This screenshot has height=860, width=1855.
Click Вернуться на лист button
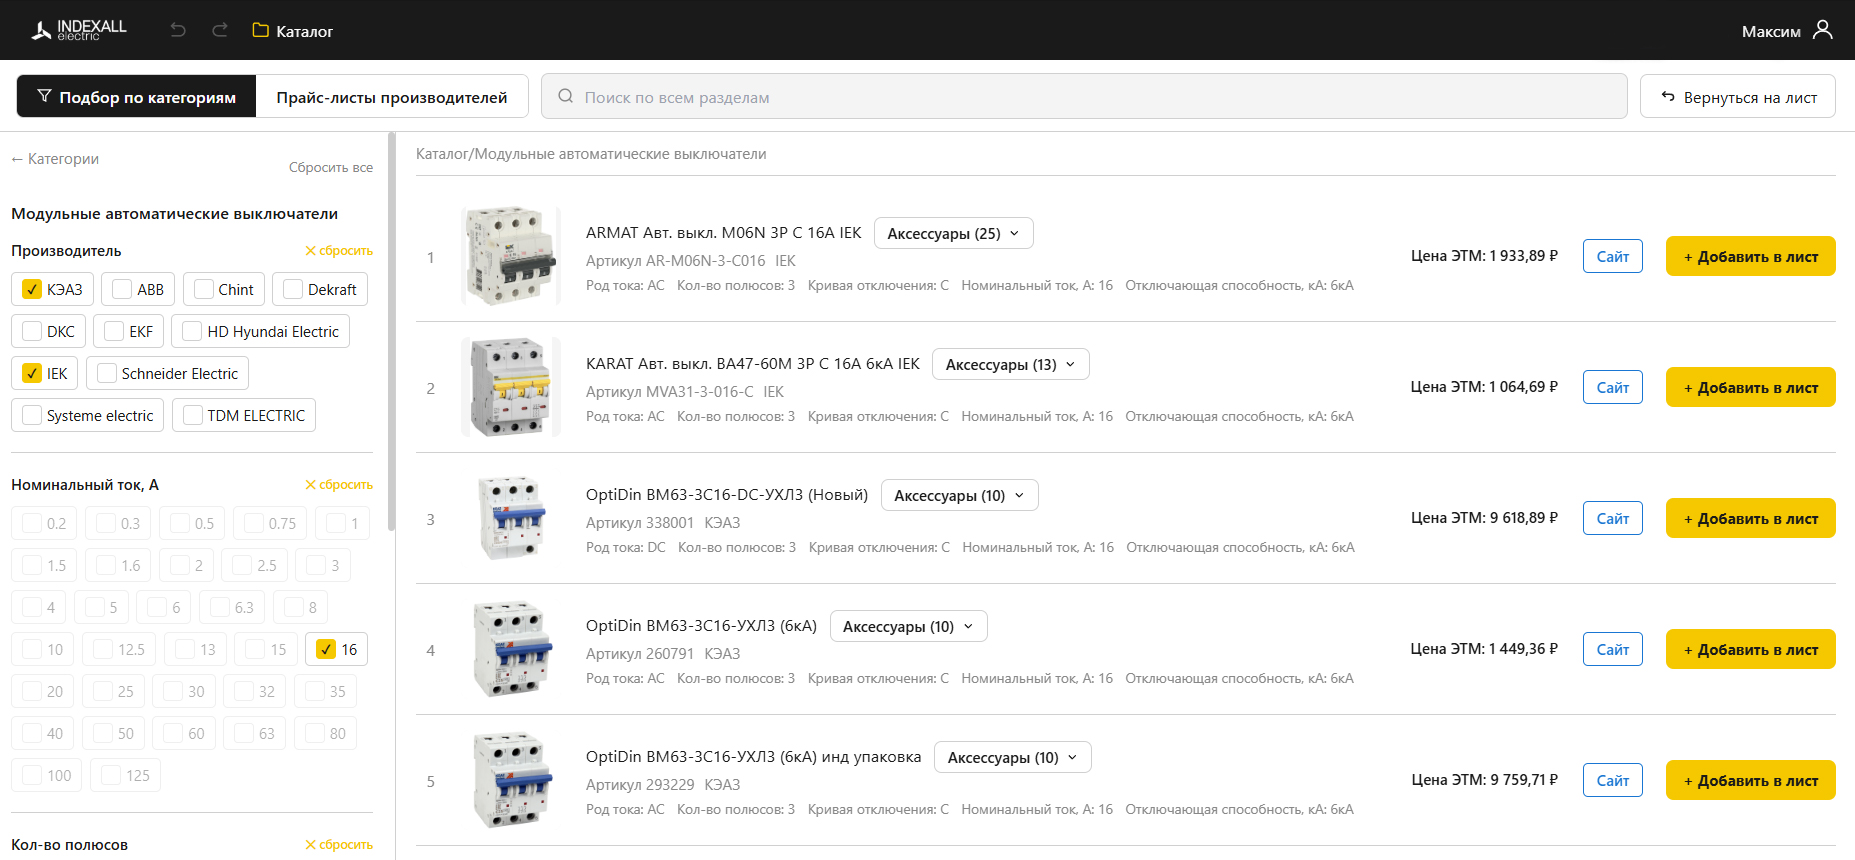1738,97
